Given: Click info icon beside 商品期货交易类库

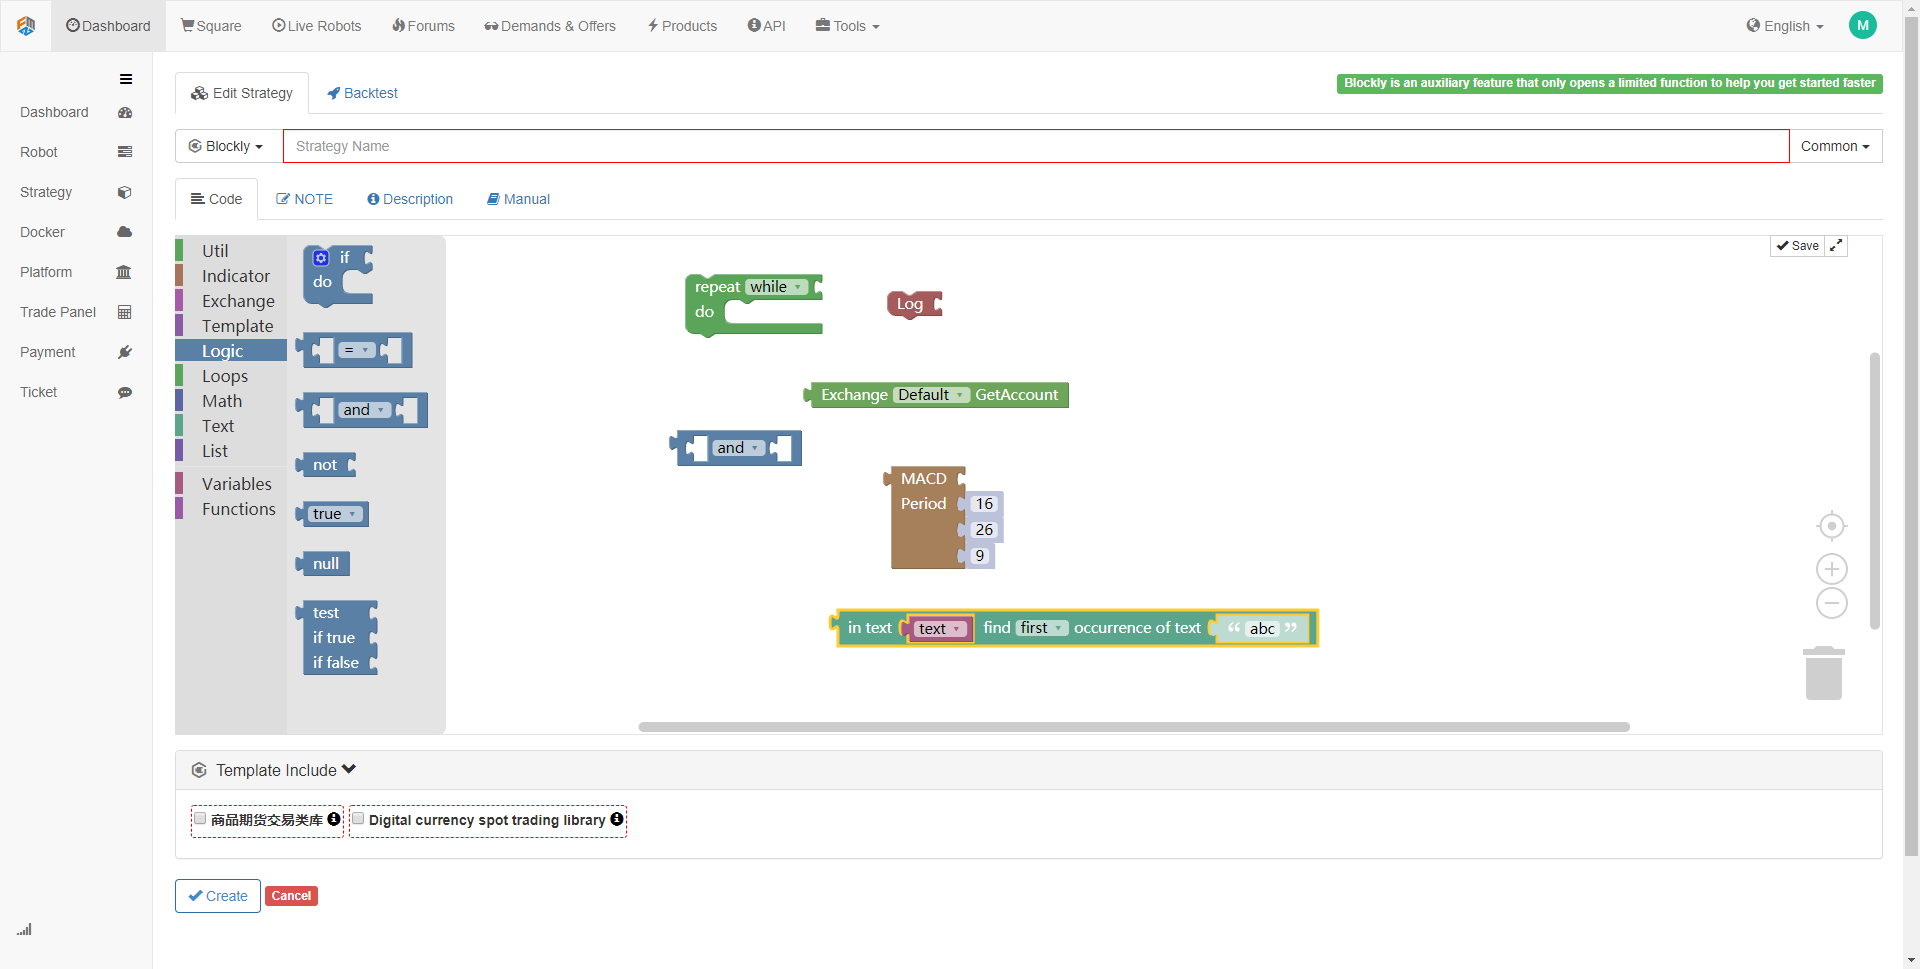Looking at the screenshot, I should click(334, 819).
